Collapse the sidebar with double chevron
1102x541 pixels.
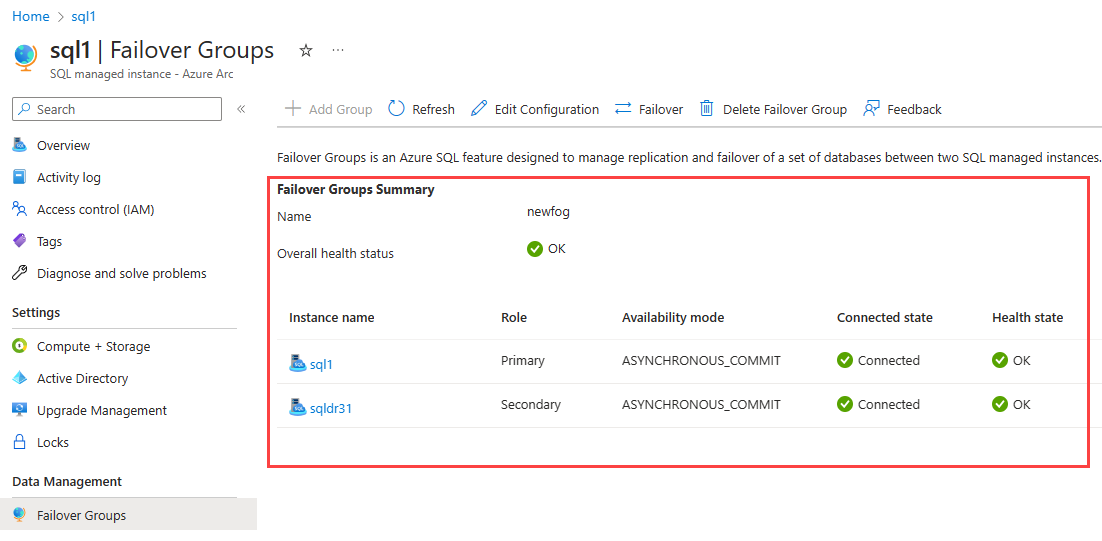(x=240, y=109)
